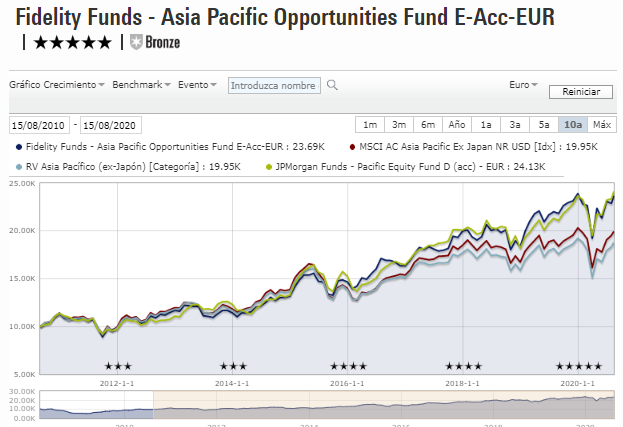Open the Gráfico Crecimiento dropdown
Viewport: 623px width, 427px height.
click(x=56, y=85)
